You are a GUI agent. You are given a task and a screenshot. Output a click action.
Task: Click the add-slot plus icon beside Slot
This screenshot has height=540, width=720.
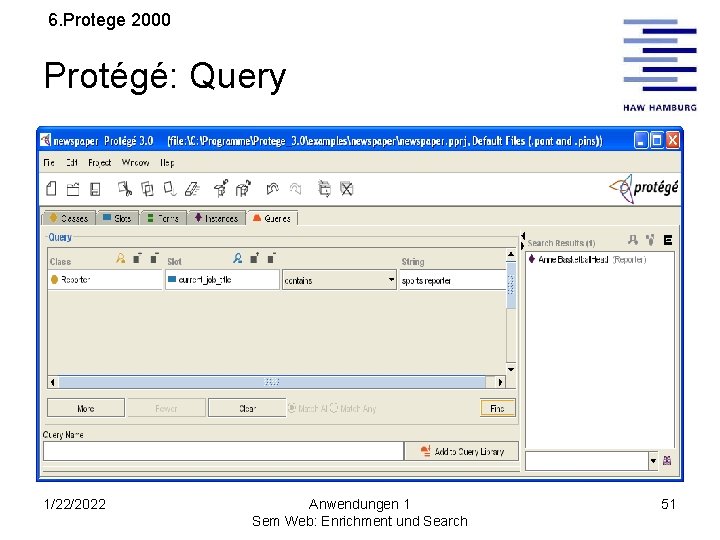click(254, 258)
